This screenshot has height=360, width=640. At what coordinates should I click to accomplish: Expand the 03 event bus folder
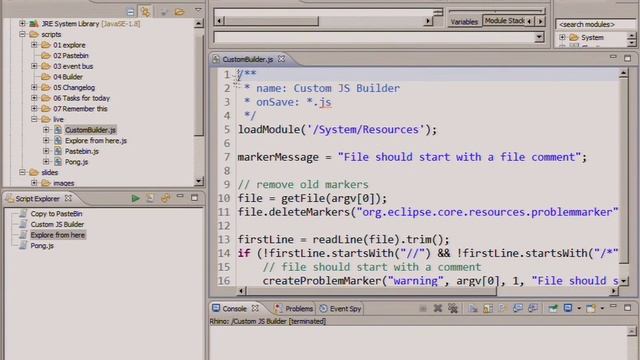pyautogui.click(x=34, y=66)
